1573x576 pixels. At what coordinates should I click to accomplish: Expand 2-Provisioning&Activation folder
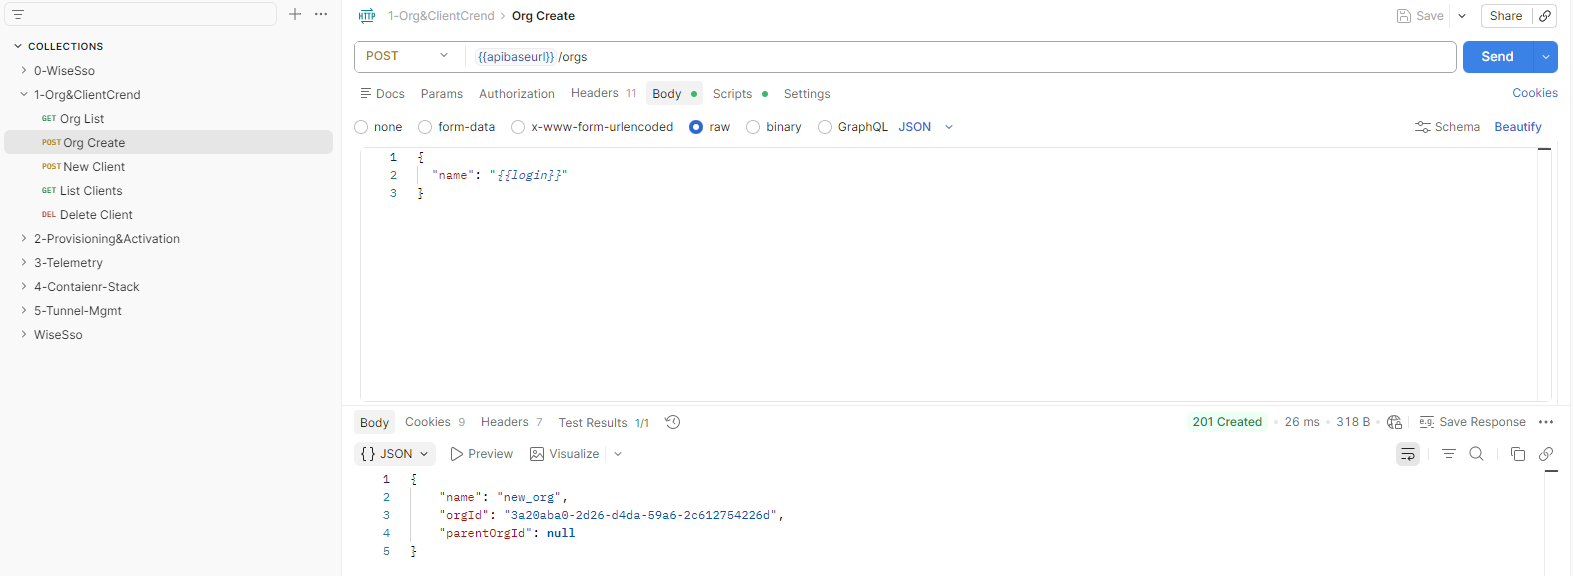point(24,238)
